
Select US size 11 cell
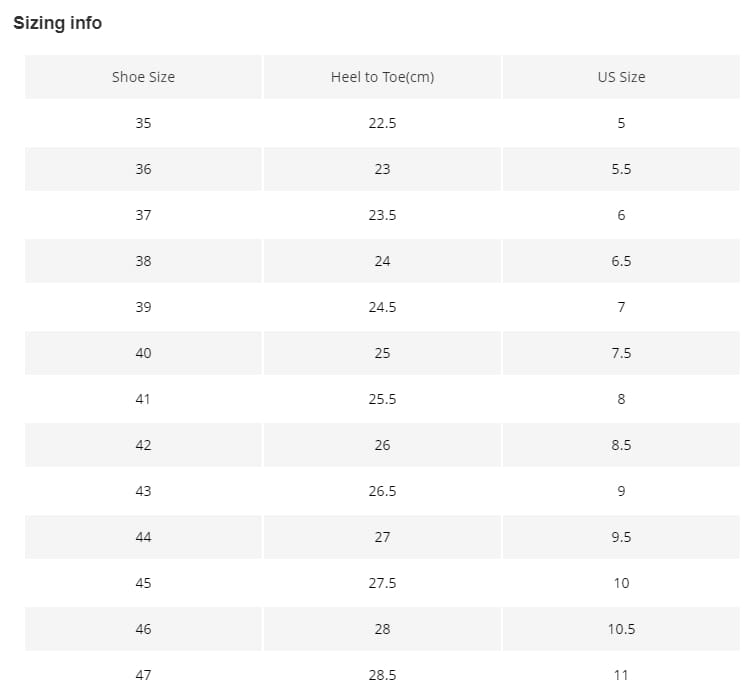click(621, 675)
